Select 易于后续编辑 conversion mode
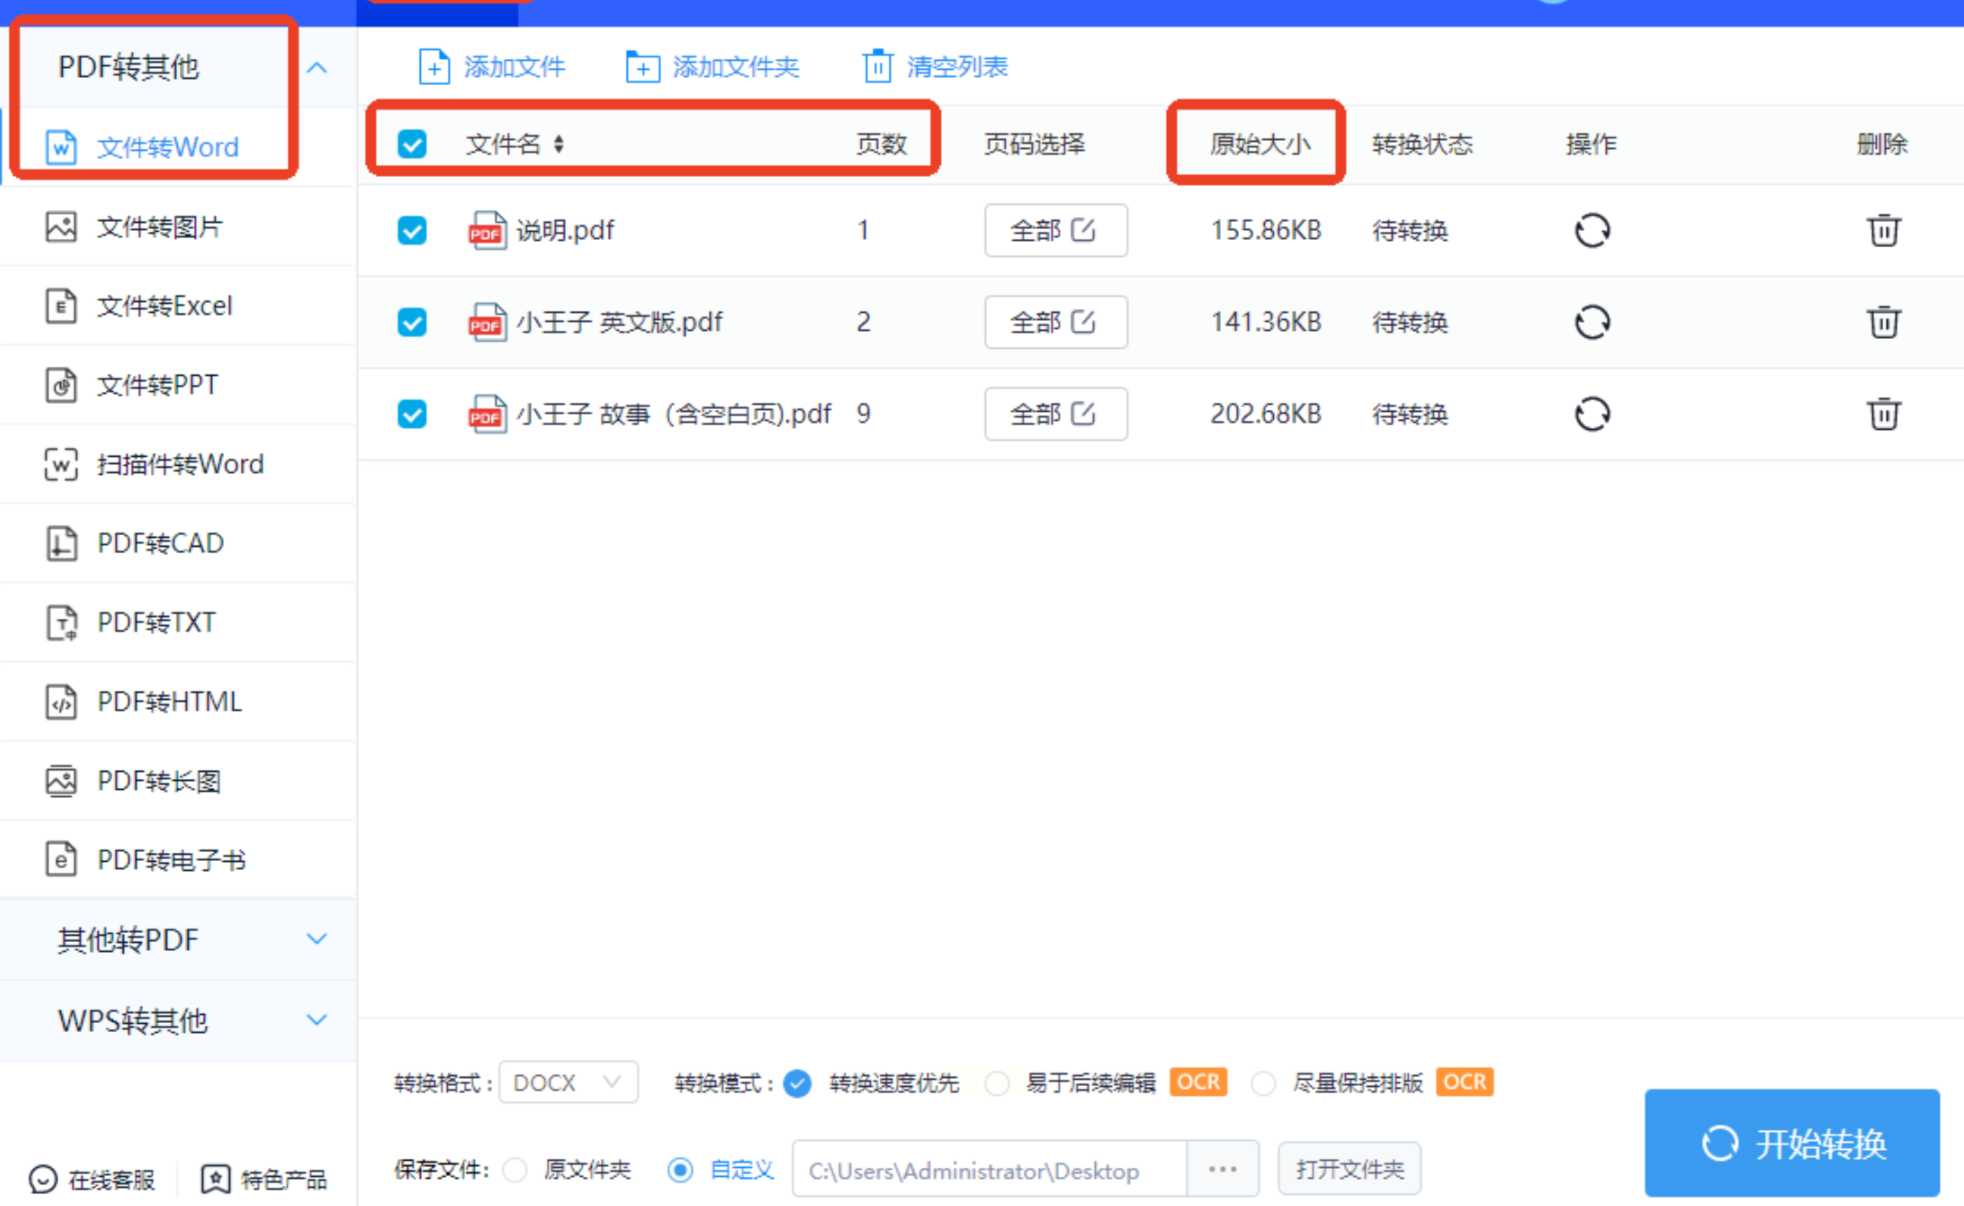This screenshot has height=1206, width=1964. (997, 1083)
